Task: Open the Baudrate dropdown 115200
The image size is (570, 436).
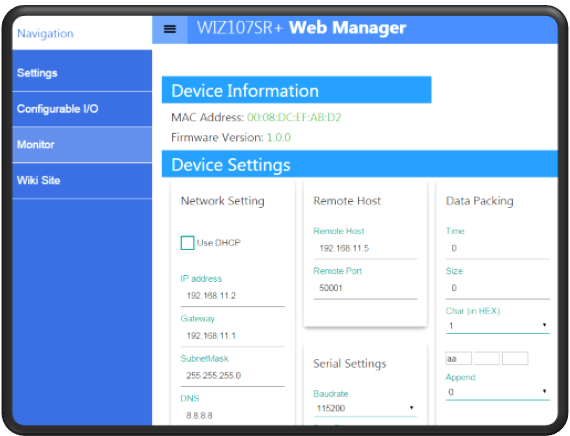Action: 365,408
